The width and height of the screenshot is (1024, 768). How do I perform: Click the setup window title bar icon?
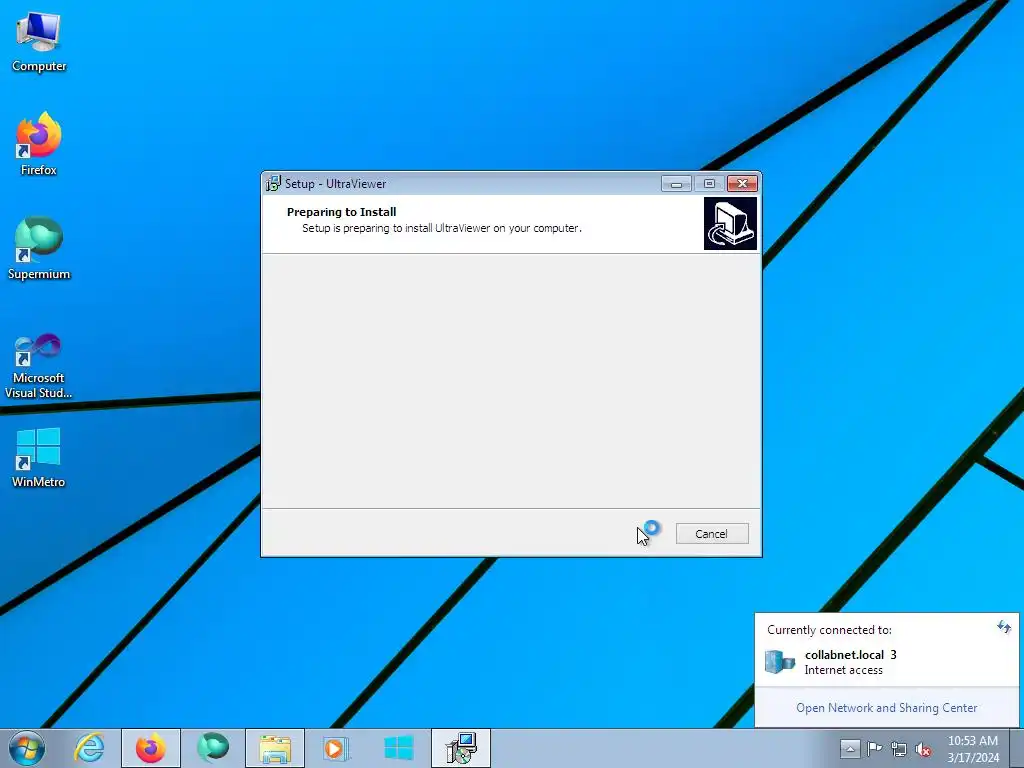(x=273, y=184)
